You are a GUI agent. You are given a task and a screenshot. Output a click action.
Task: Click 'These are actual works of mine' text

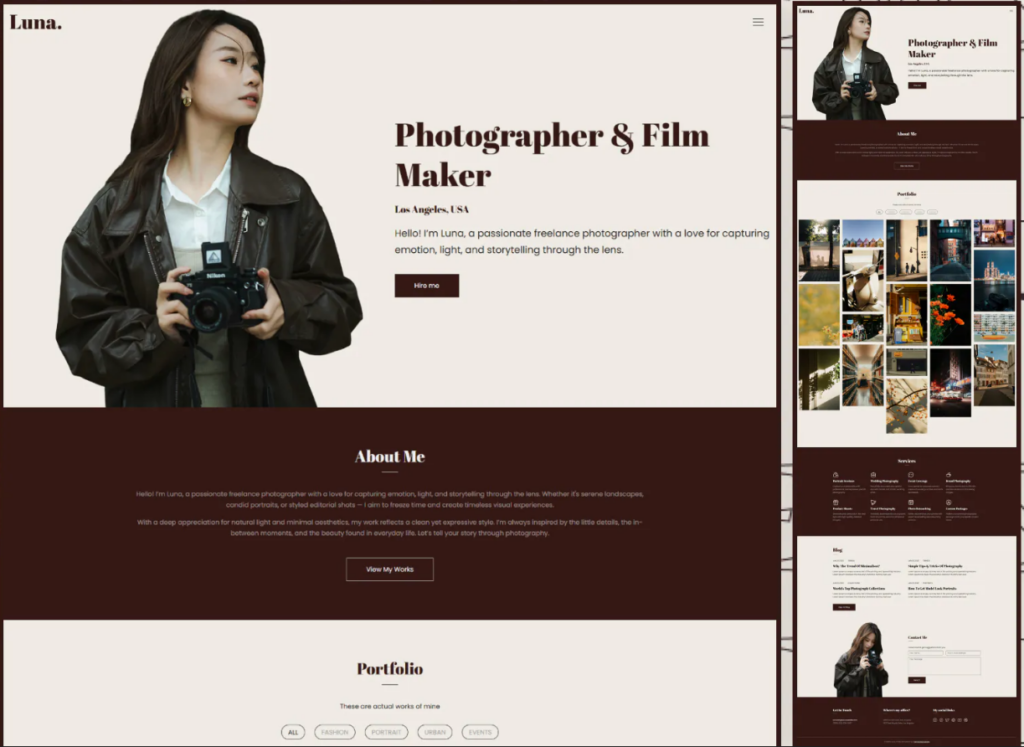390,706
